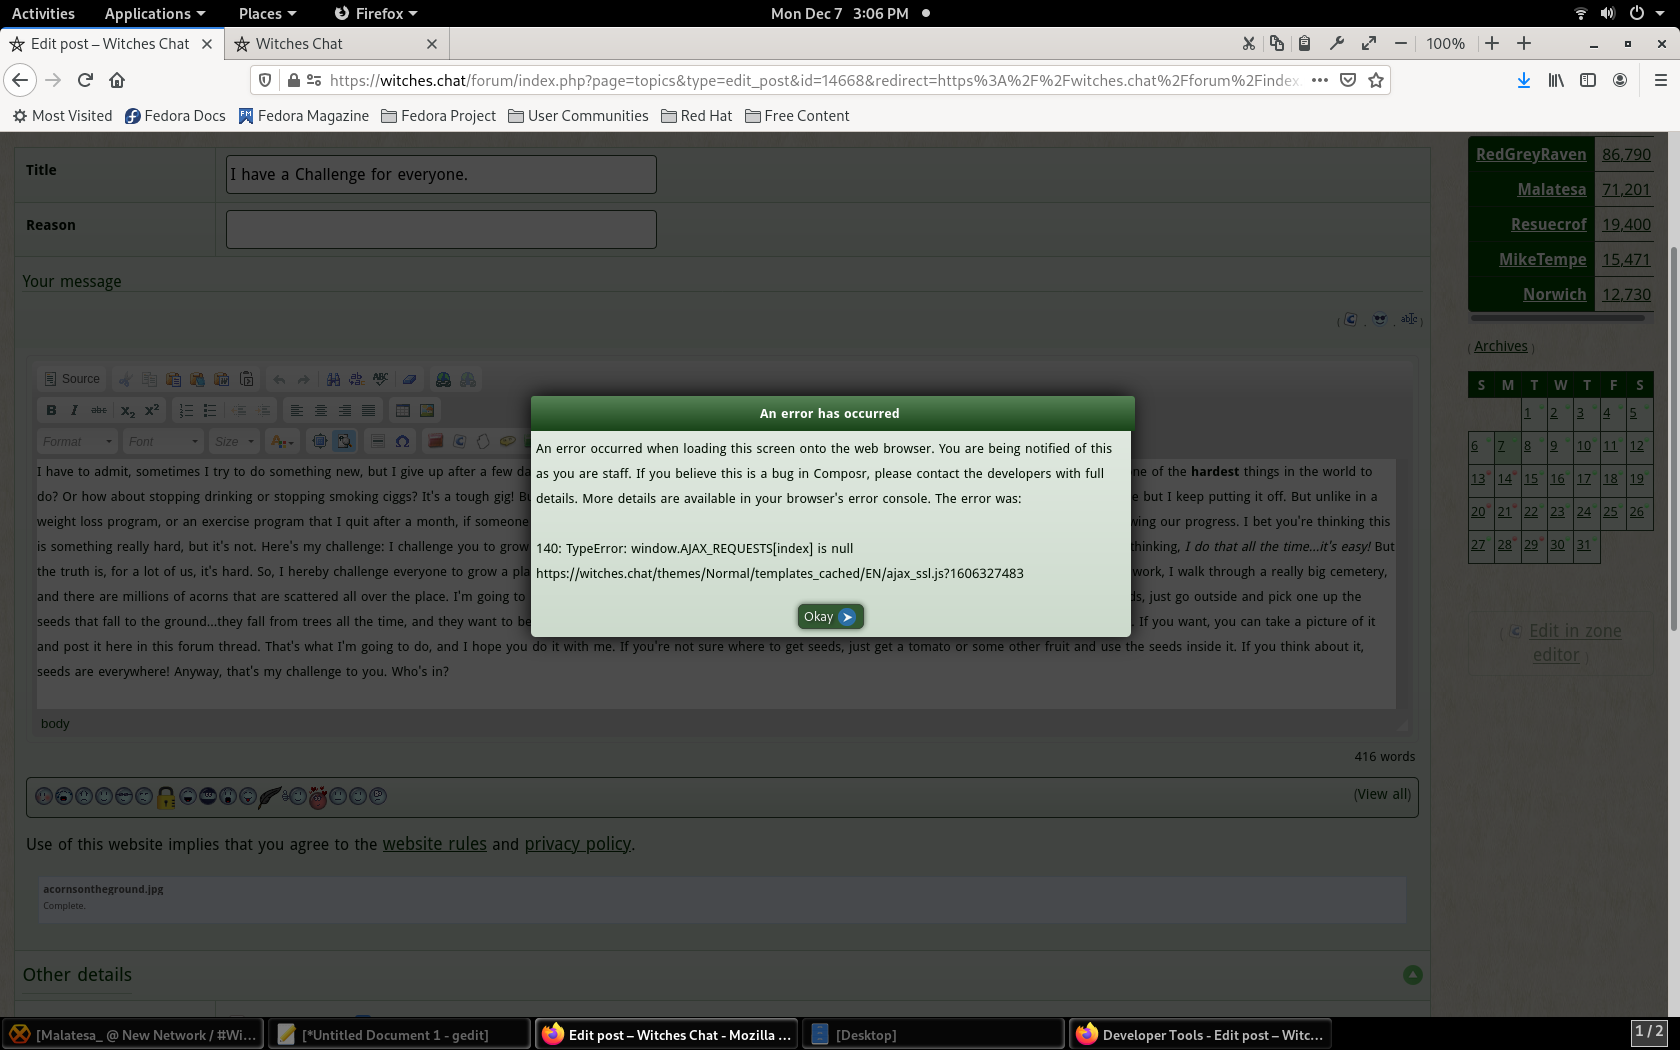This screenshot has width=1680, height=1050.
Task: Click the insert table icon
Action: (403, 411)
